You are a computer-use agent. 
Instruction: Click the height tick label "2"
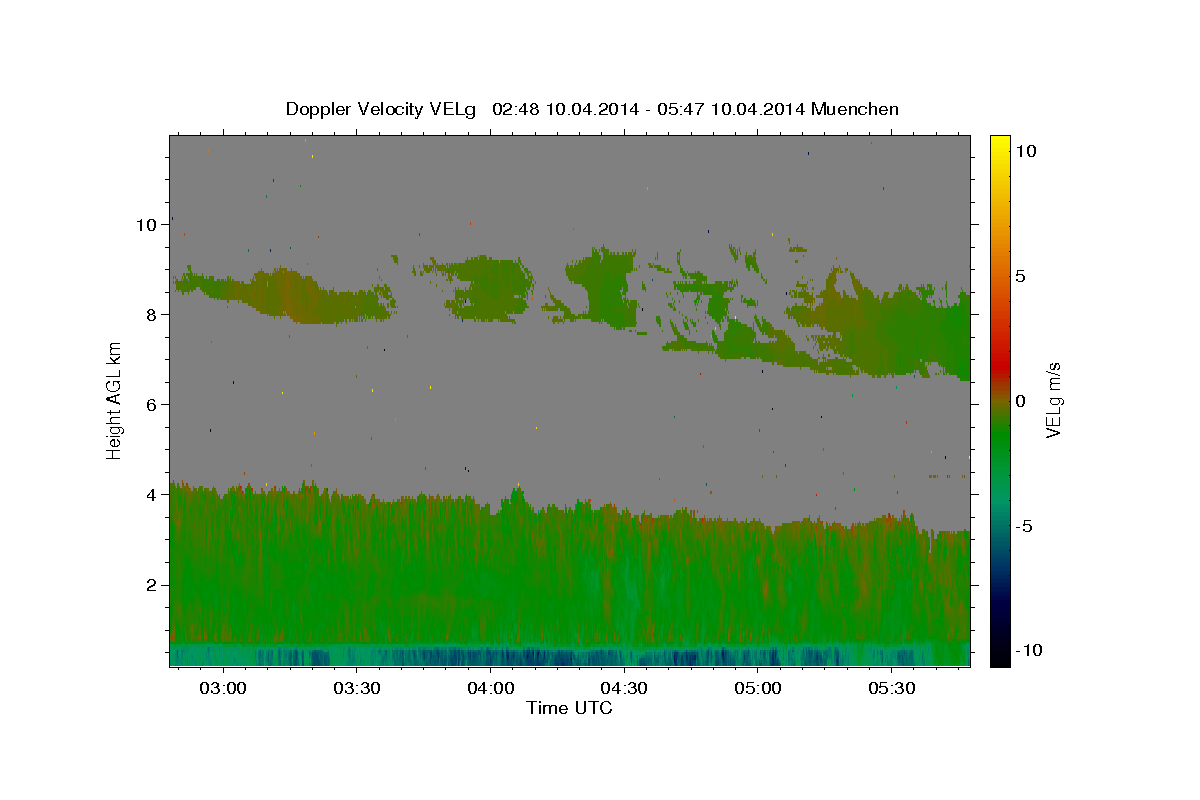pyautogui.click(x=153, y=585)
